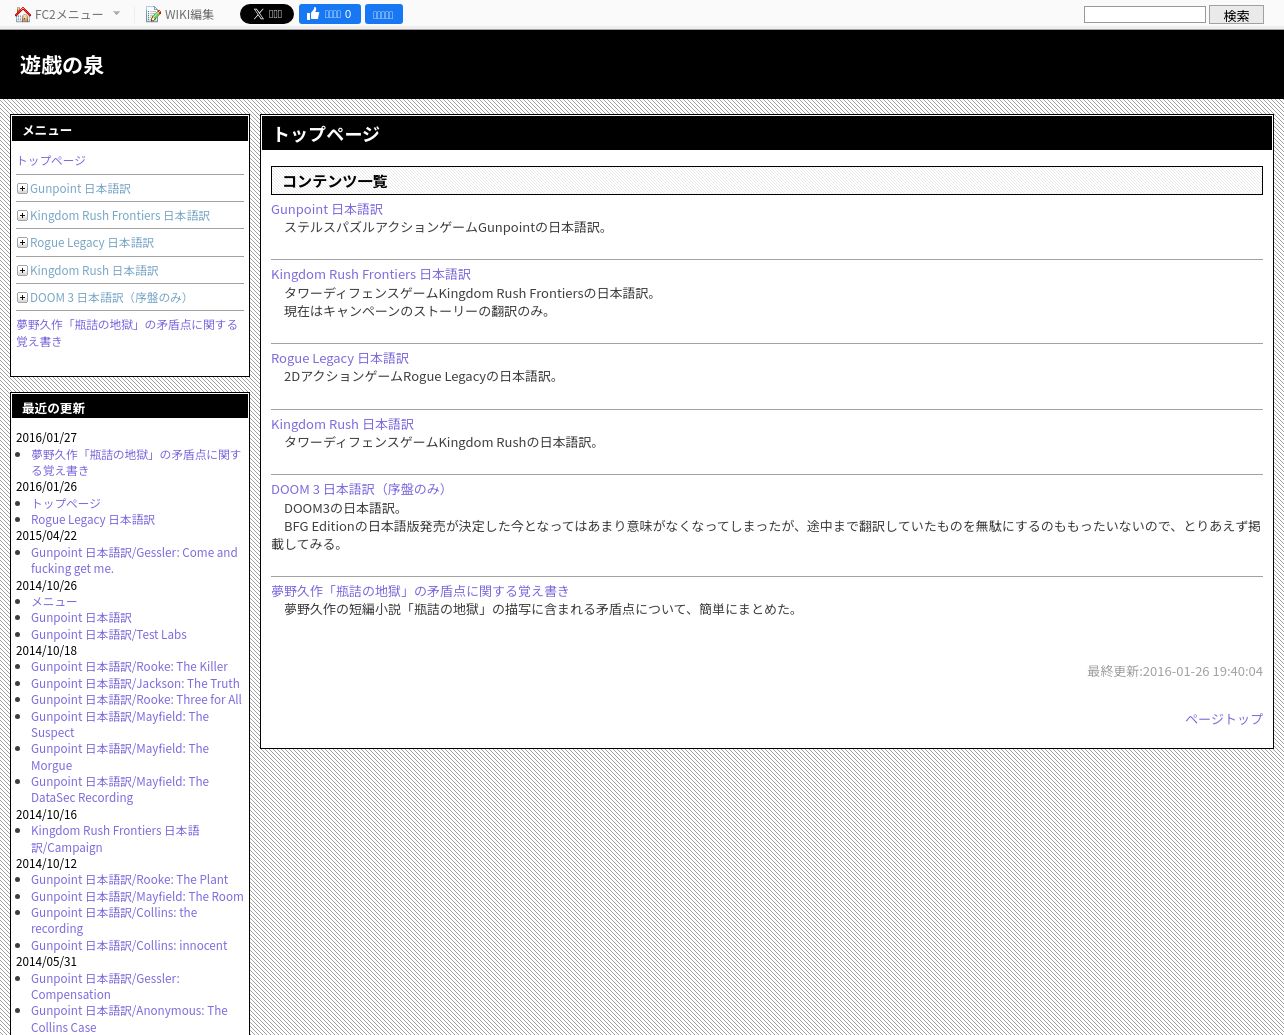This screenshot has width=1284, height=1035.
Task: Open Kingdom Rush 日本語訳 sidebar item
Action: click(94, 270)
